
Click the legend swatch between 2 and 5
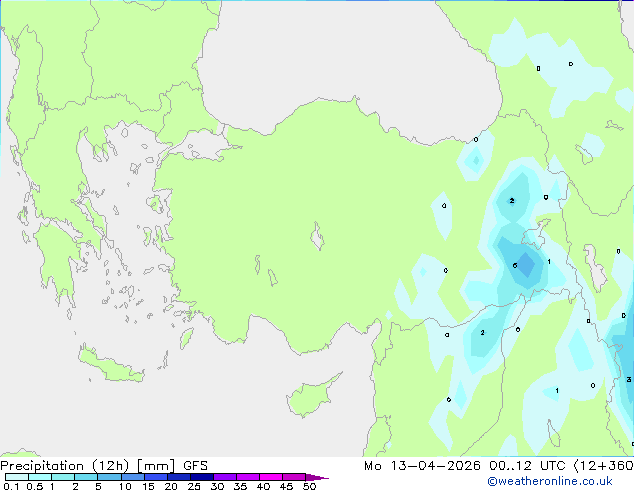[x=86, y=477]
